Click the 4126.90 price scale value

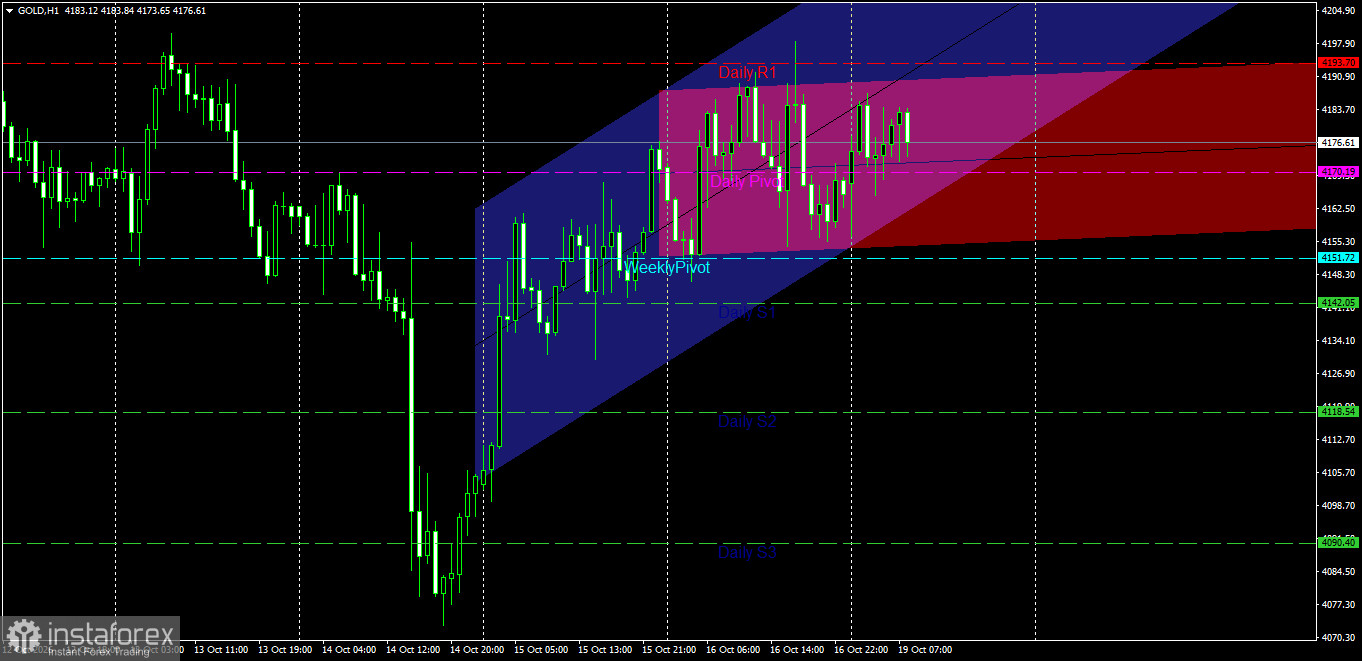point(1338,374)
